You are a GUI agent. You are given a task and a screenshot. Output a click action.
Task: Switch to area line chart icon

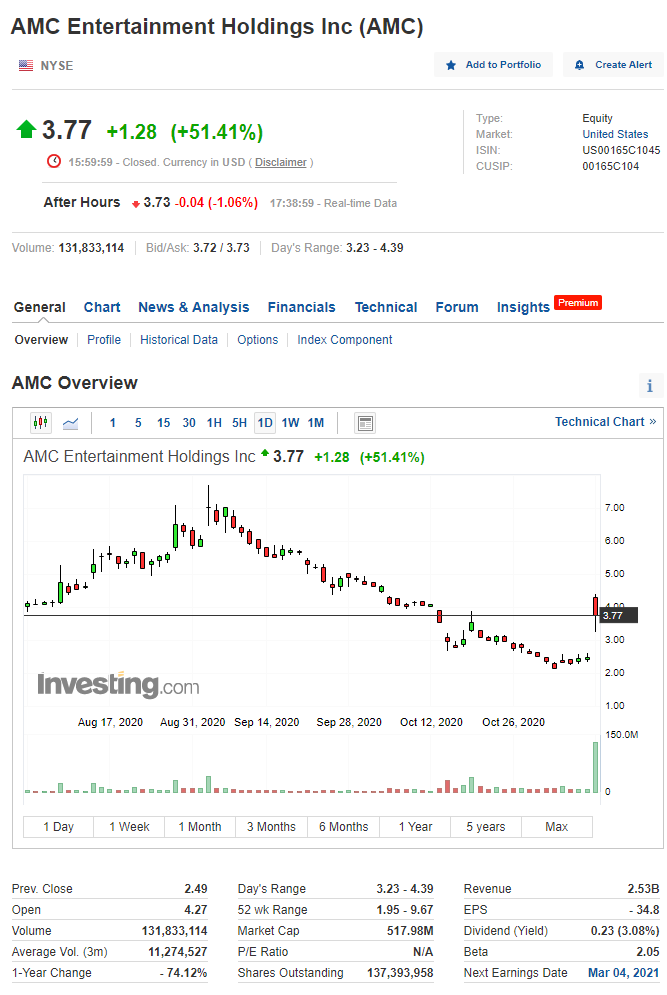pos(70,423)
